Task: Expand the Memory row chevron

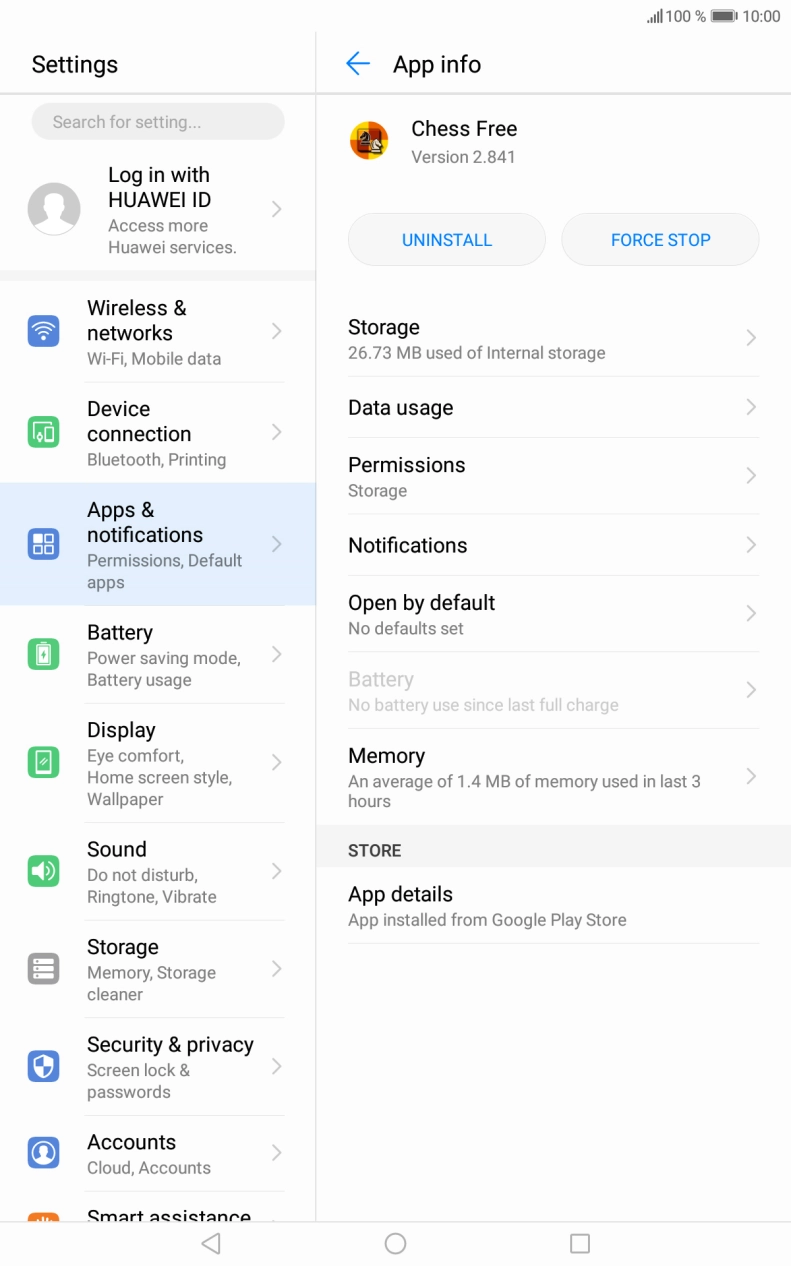Action: pos(750,777)
